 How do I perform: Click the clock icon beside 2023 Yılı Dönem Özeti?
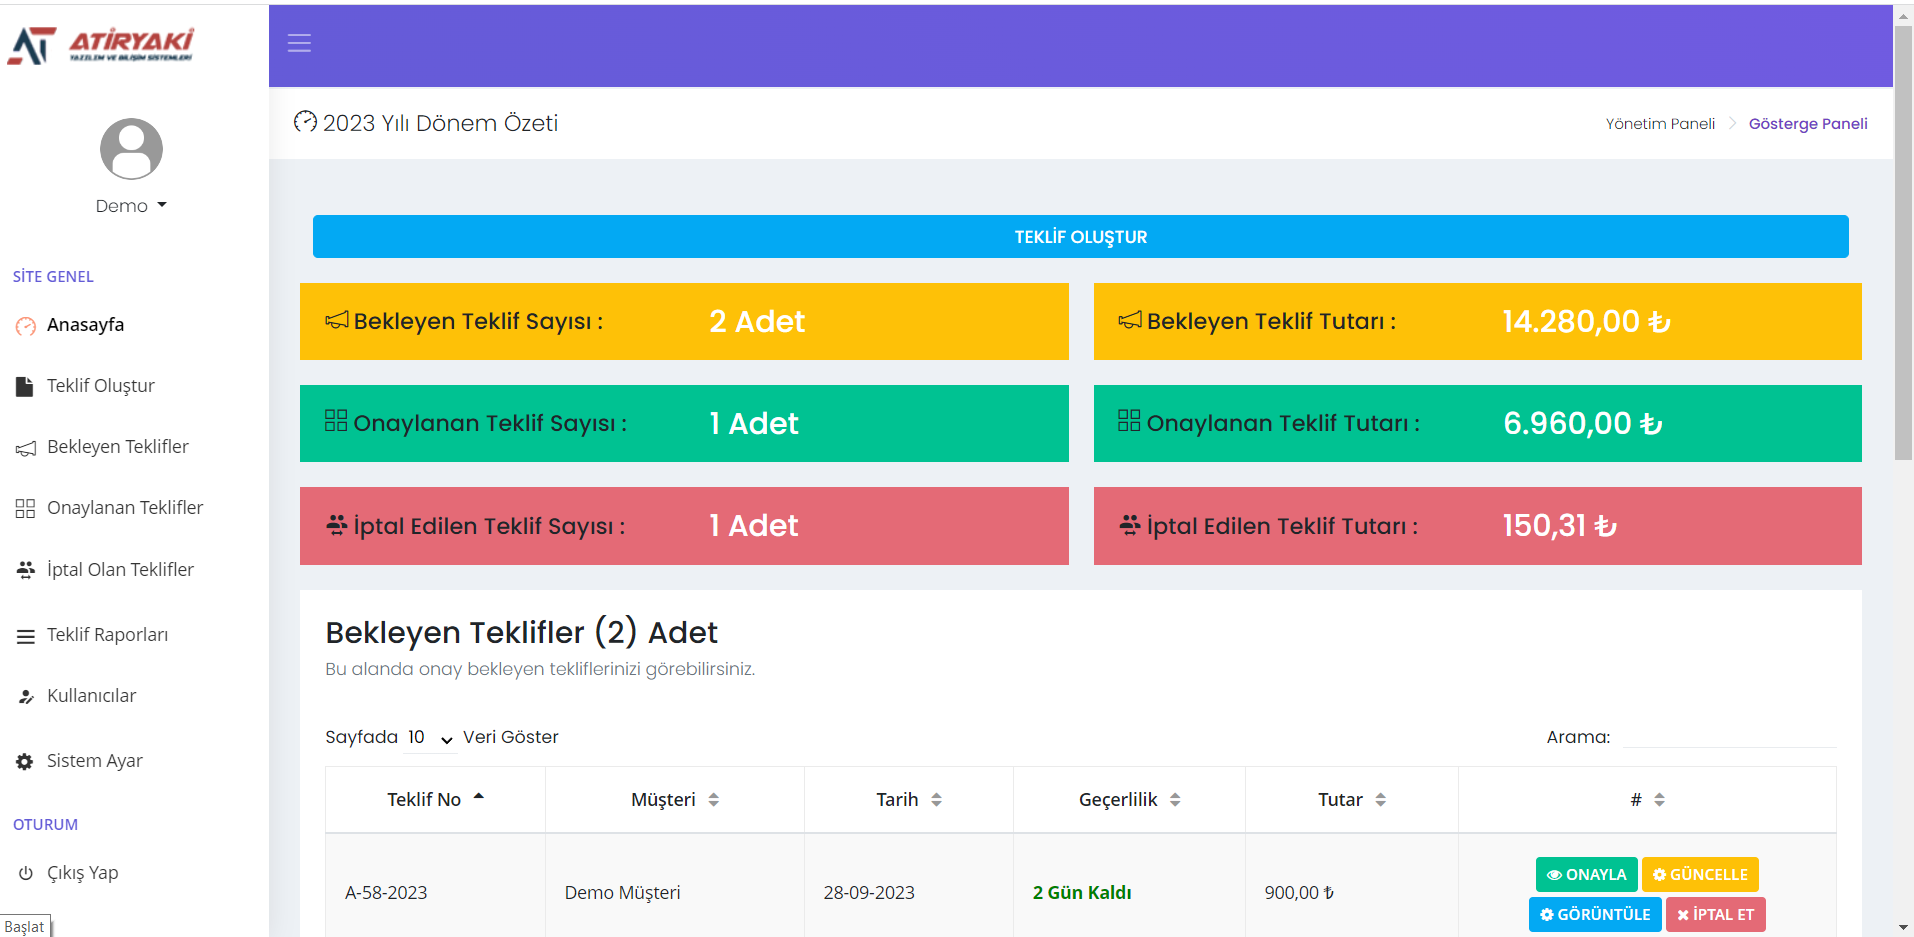305,122
